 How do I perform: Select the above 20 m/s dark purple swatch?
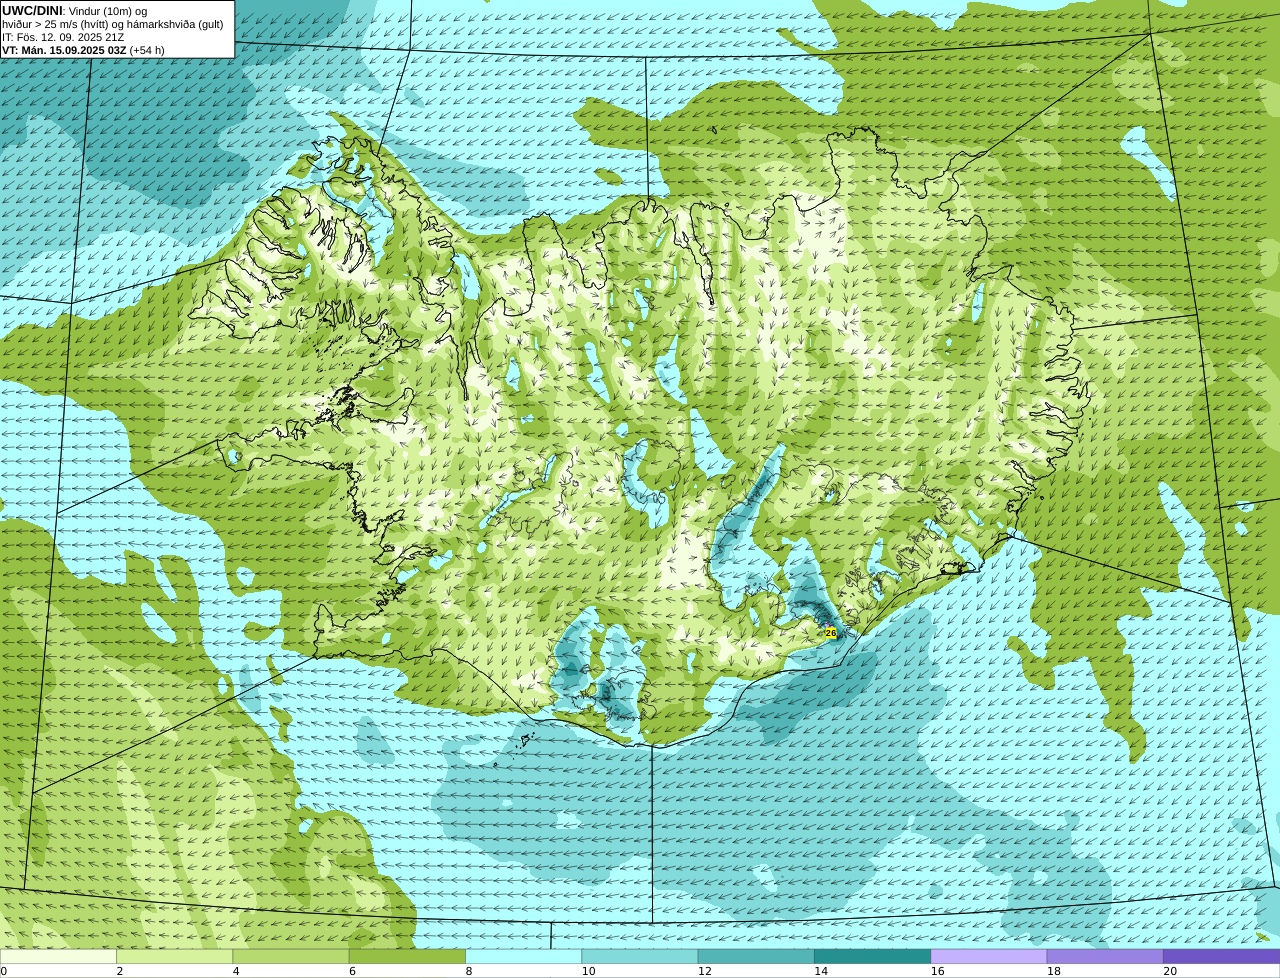click(x=1222, y=956)
